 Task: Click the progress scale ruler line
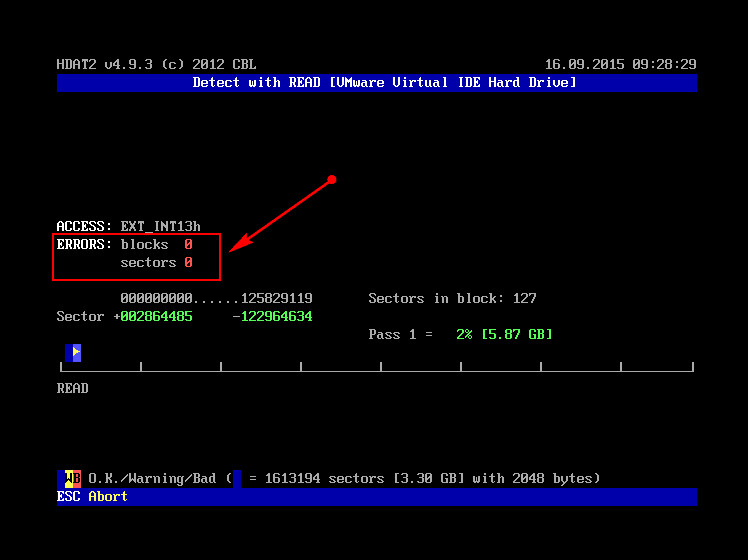pyautogui.click(x=376, y=370)
